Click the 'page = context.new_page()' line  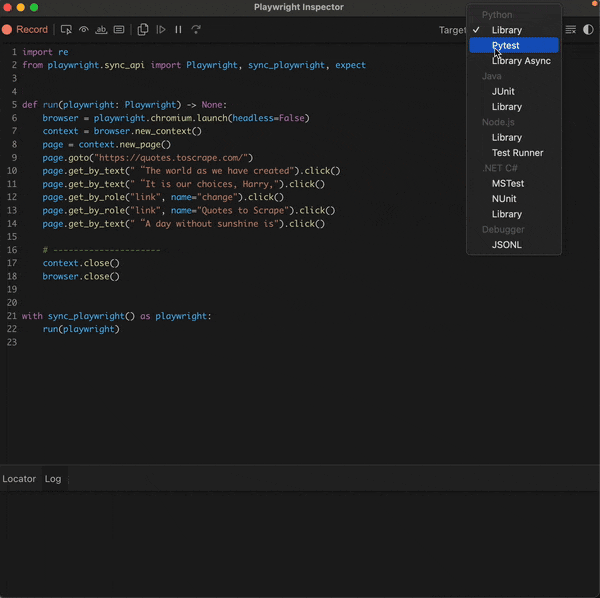click(107, 144)
